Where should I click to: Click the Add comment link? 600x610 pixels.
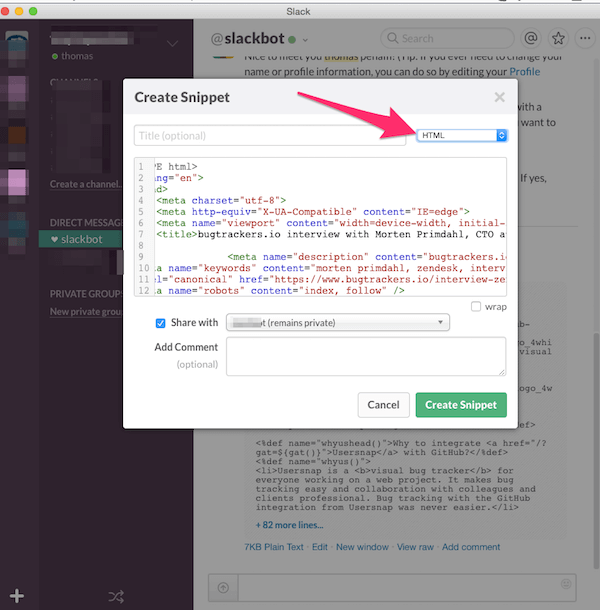471,547
